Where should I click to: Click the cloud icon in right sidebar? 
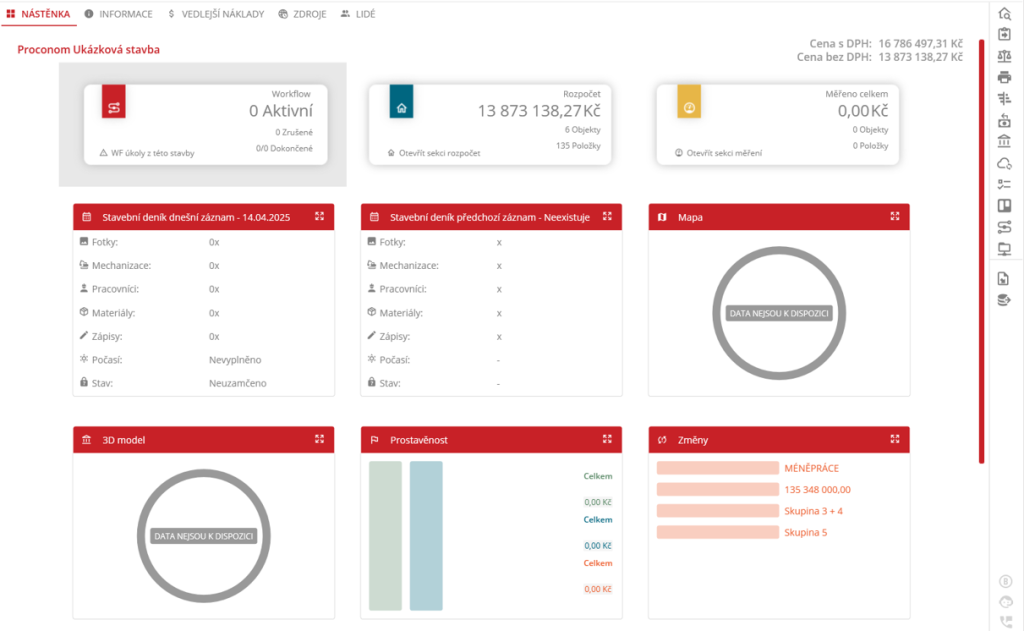click(1005, 163)
